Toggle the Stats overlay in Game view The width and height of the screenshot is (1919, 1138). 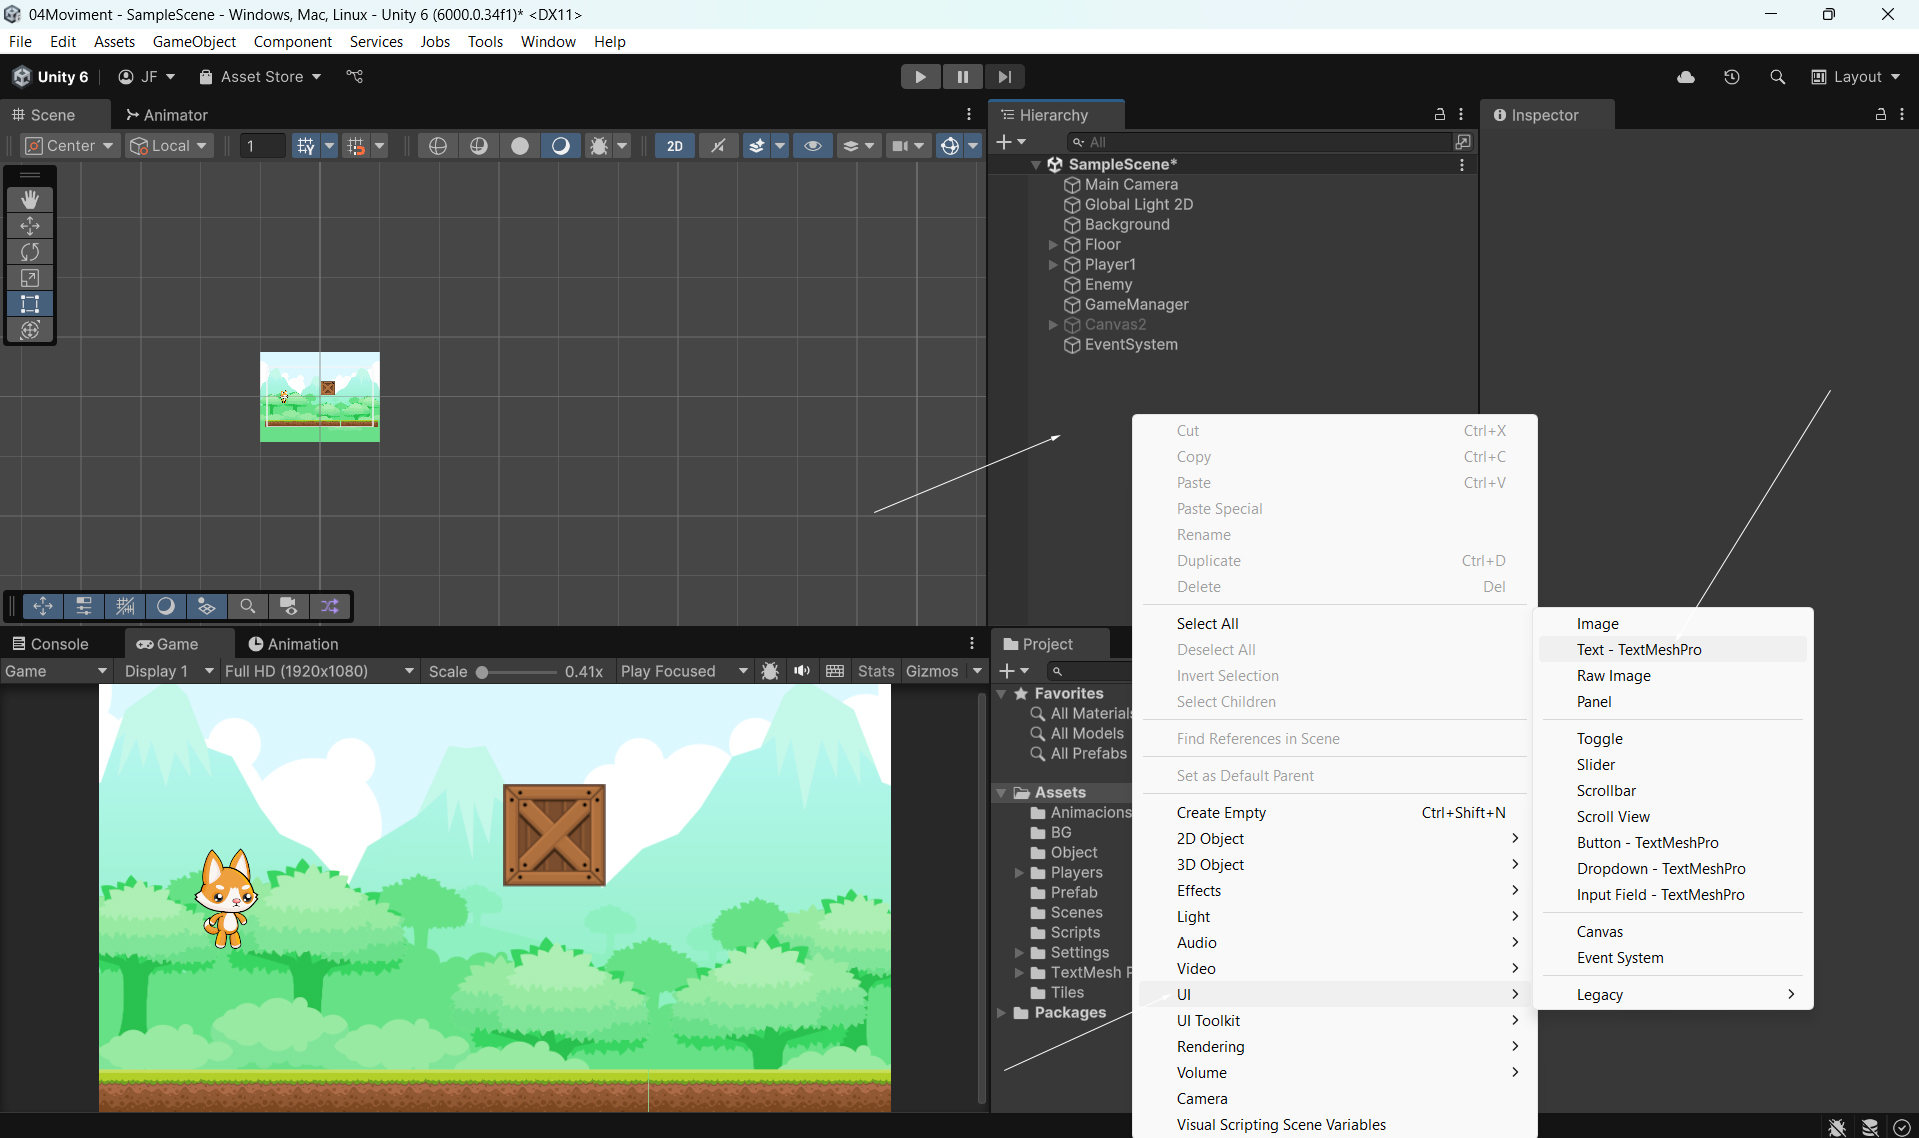875,671
